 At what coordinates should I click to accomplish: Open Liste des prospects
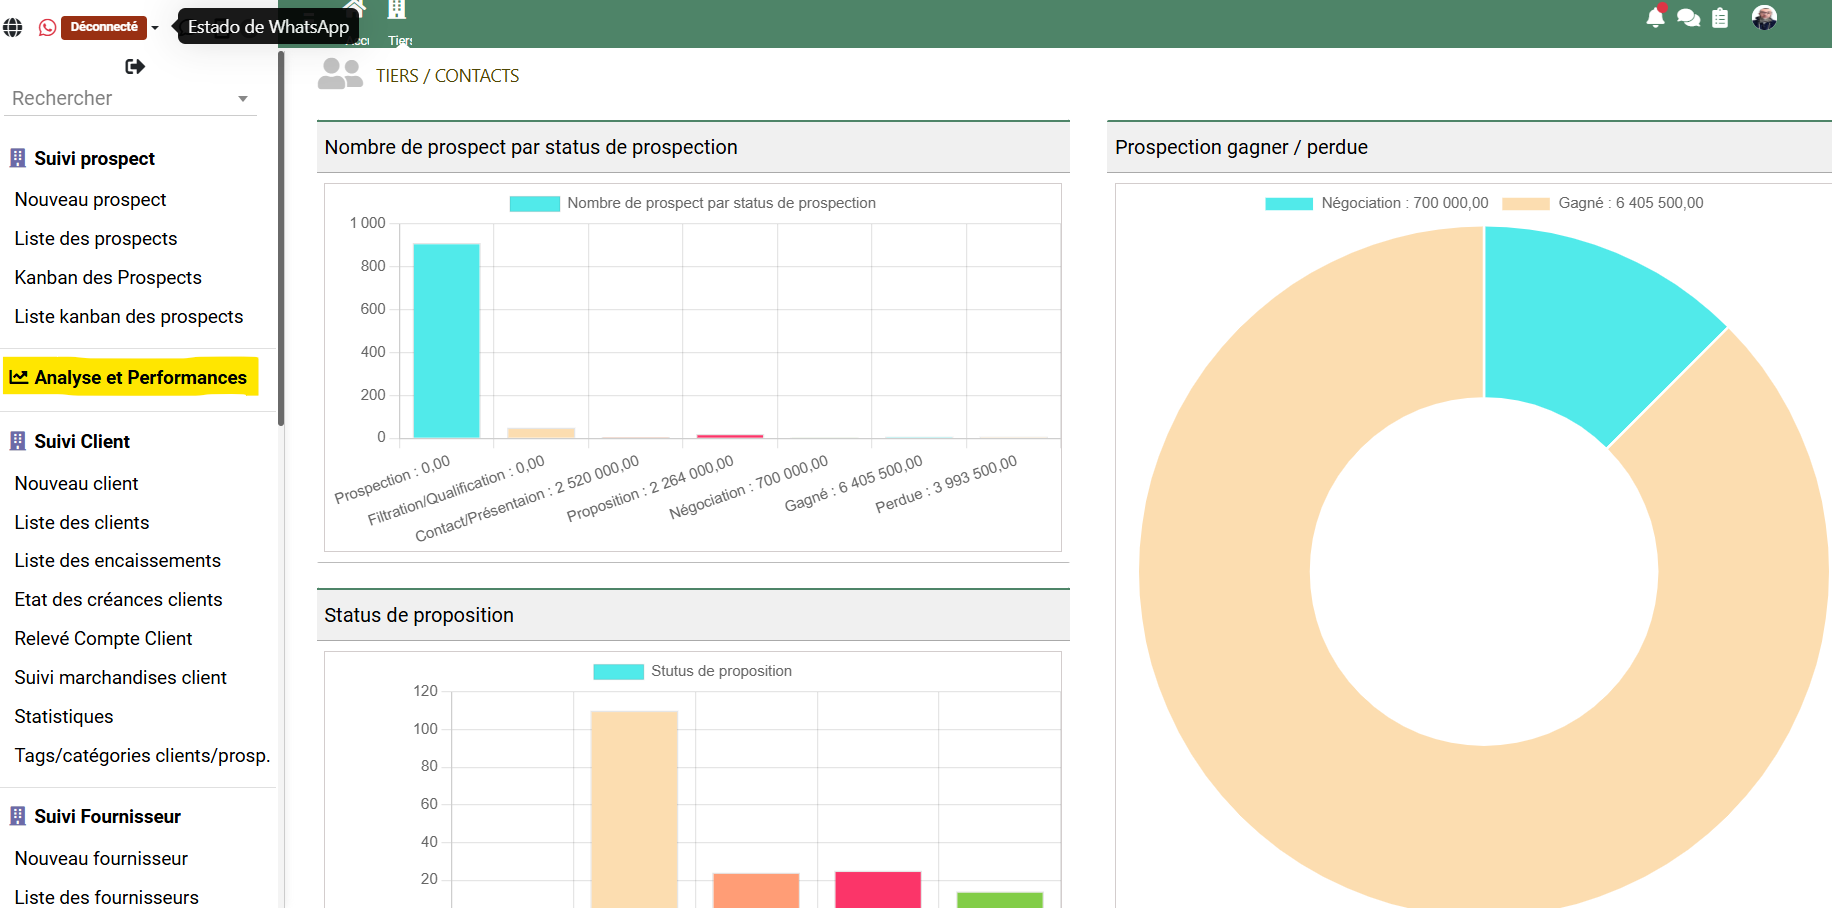[x=95, y=239]
